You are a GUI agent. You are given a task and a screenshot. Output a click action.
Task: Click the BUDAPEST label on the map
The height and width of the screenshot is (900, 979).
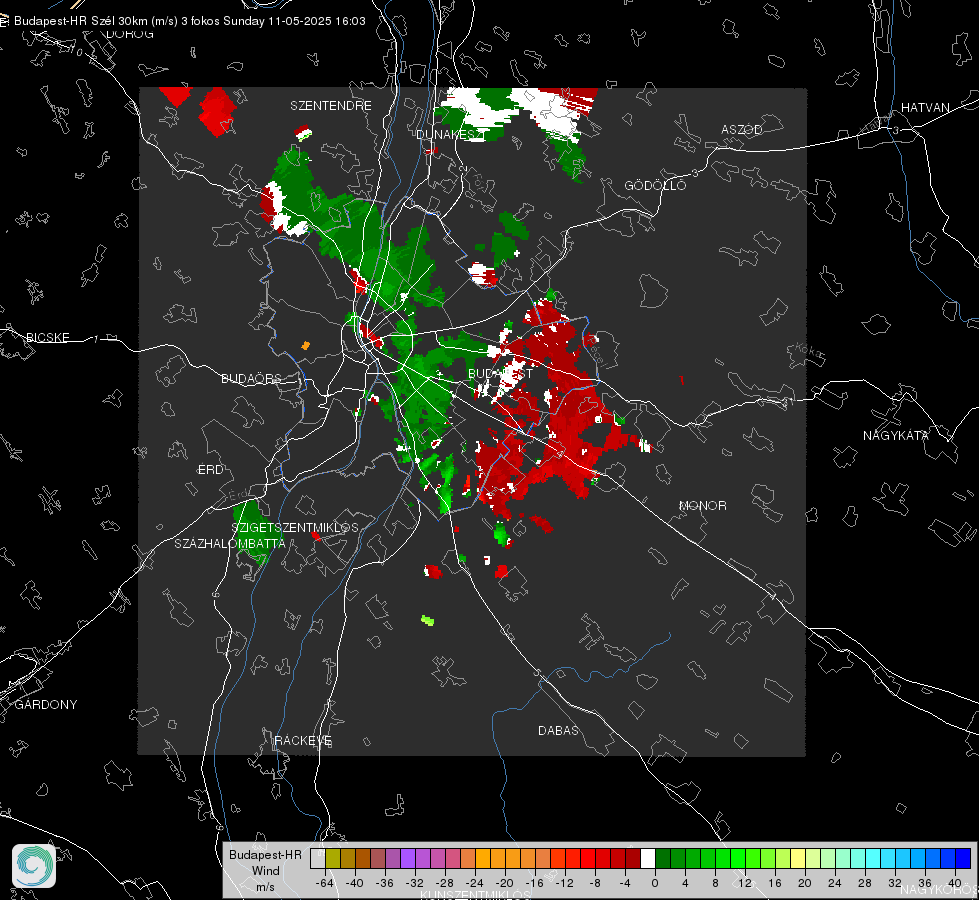[500, 373]
